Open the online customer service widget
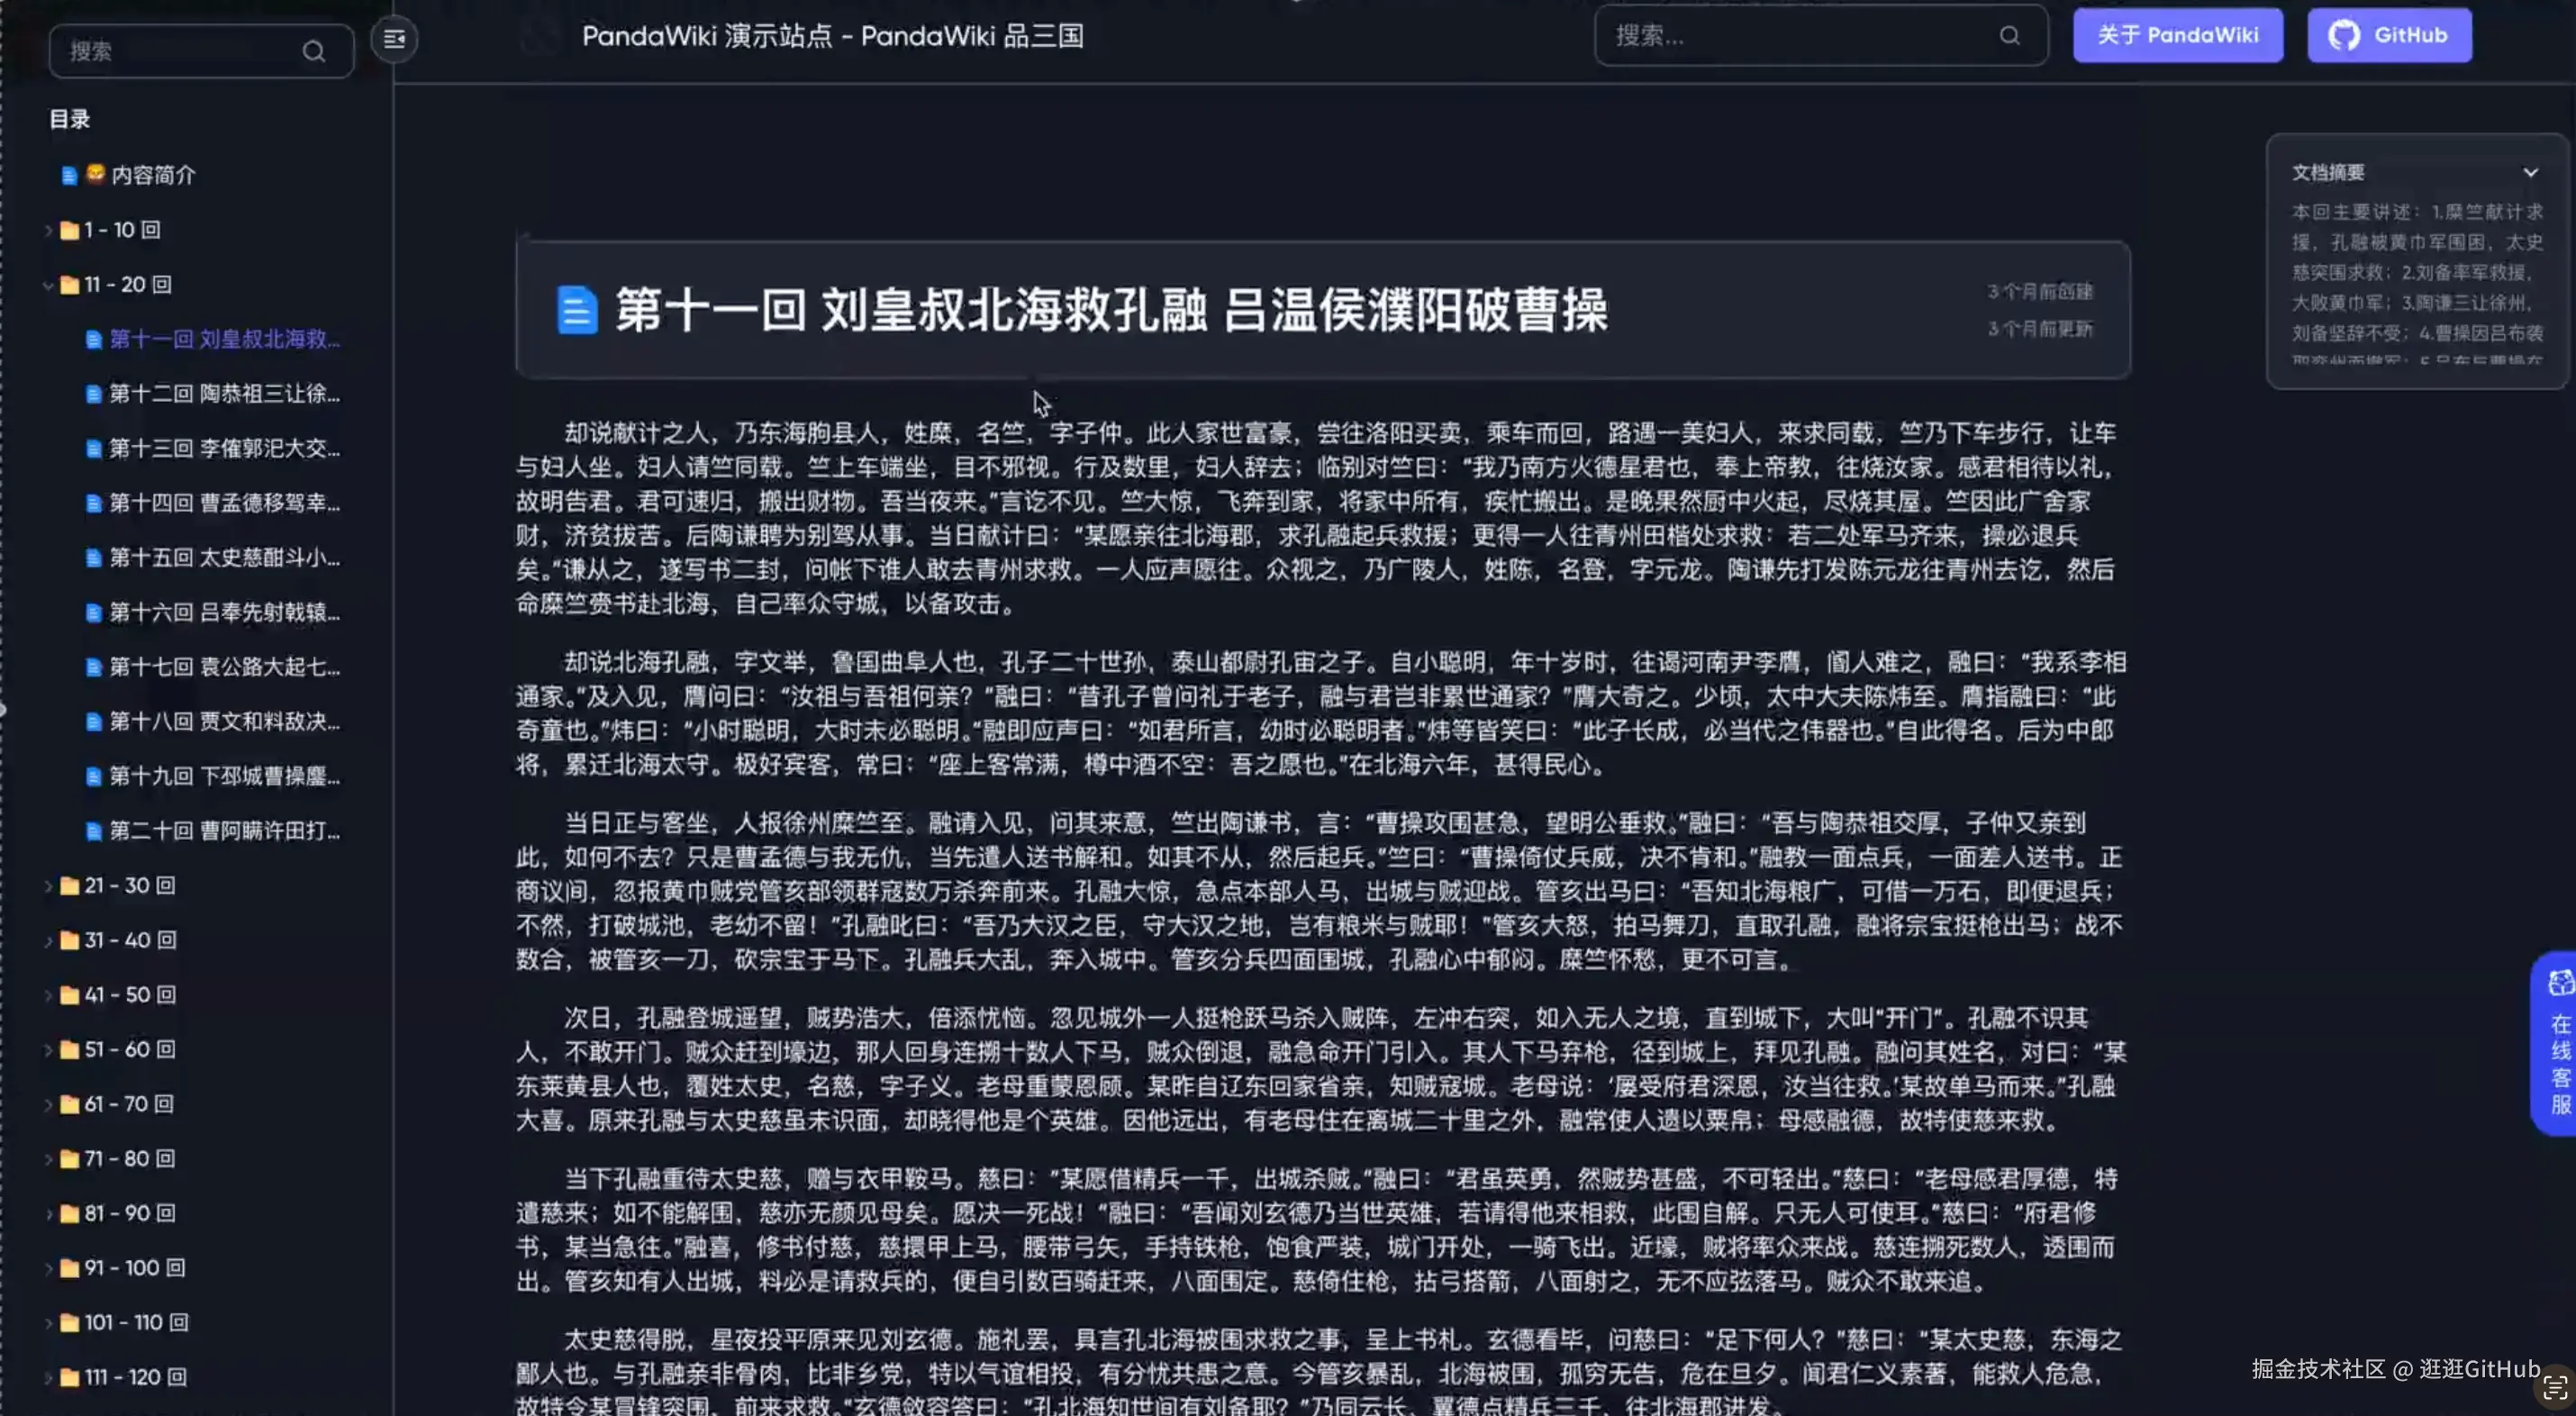The image size is (2576, 1416). 2558,1042
